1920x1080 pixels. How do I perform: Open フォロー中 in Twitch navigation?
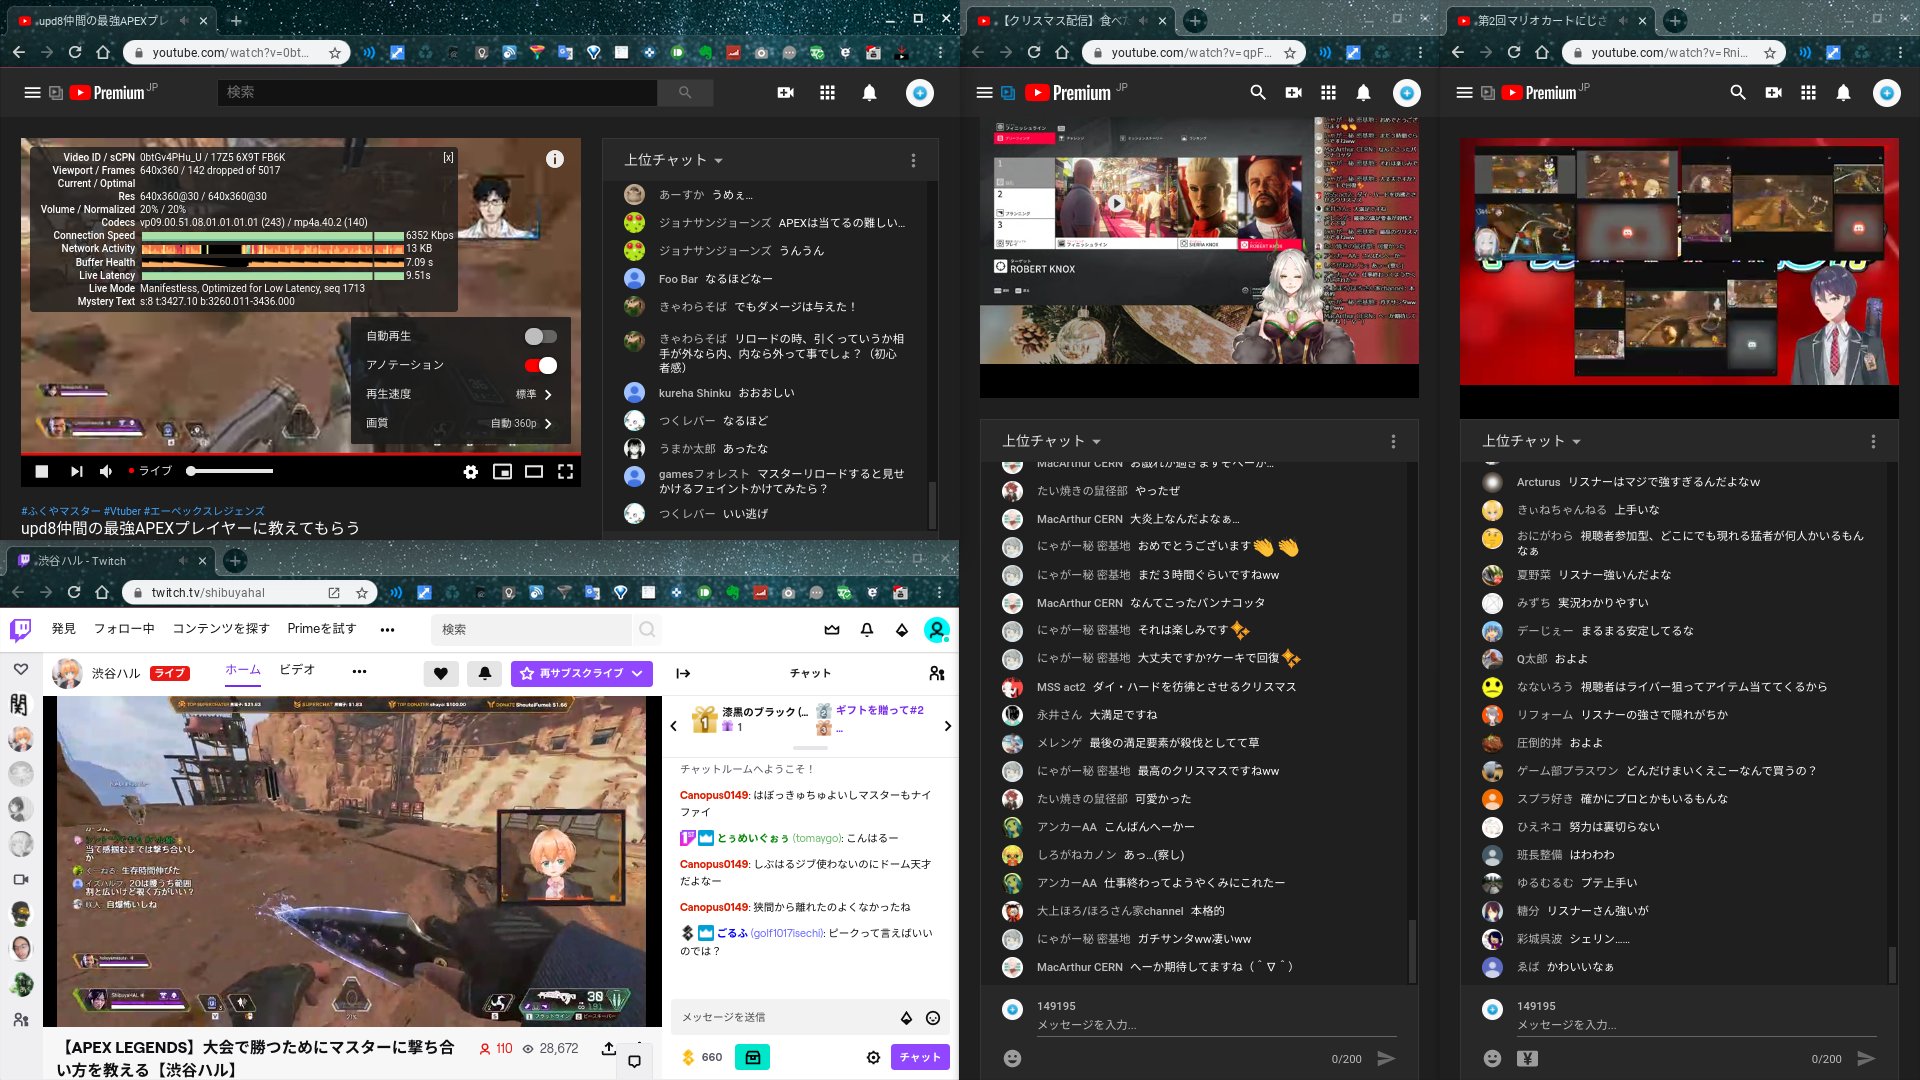click(124, 629)
